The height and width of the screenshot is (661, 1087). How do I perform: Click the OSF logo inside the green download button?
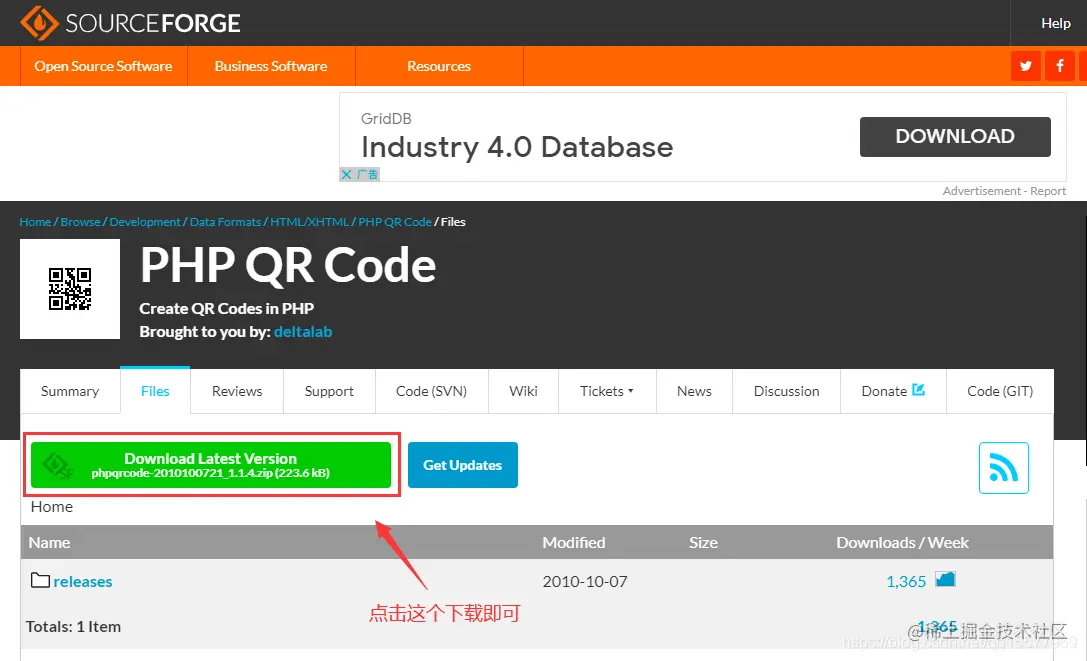click(57, 464)
